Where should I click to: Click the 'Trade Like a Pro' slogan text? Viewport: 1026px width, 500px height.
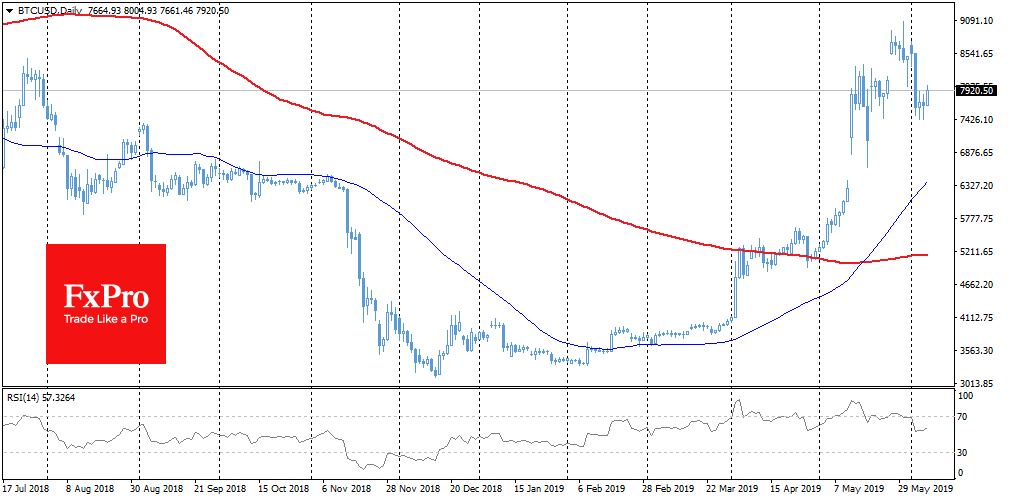[x=106, y=318]
